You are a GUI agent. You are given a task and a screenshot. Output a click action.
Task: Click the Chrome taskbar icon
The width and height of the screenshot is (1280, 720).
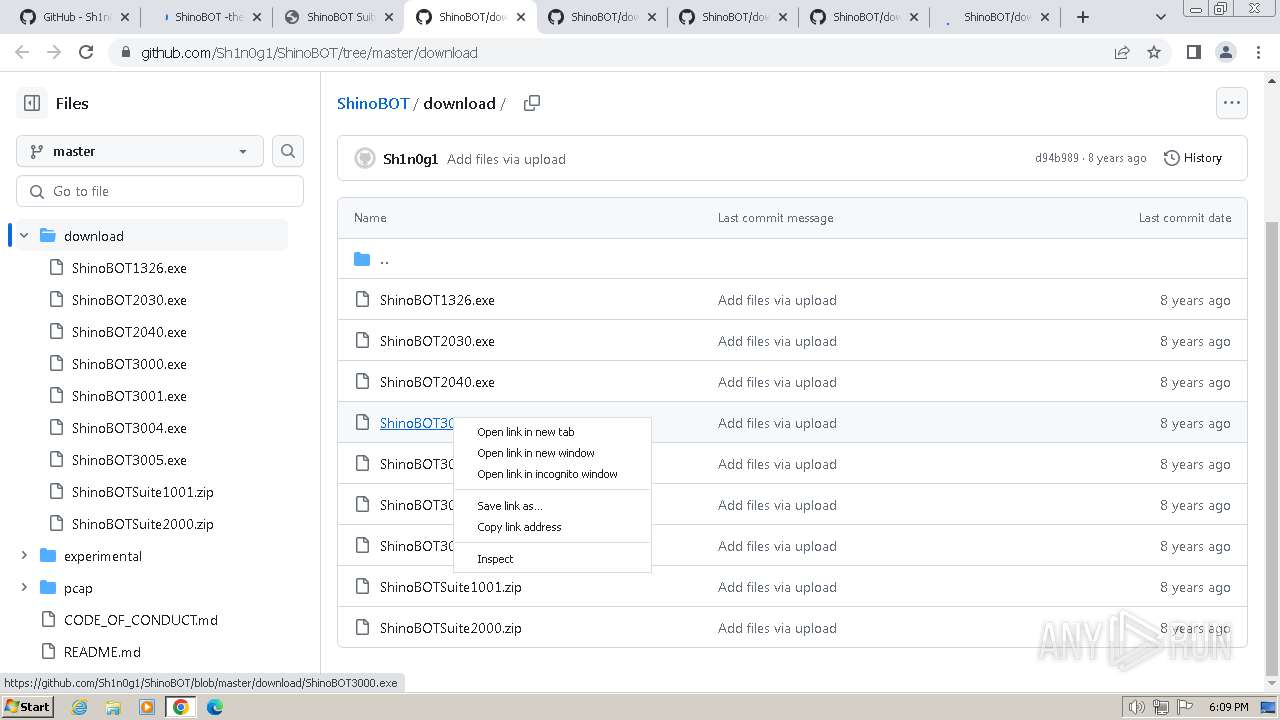click(181, 707)
